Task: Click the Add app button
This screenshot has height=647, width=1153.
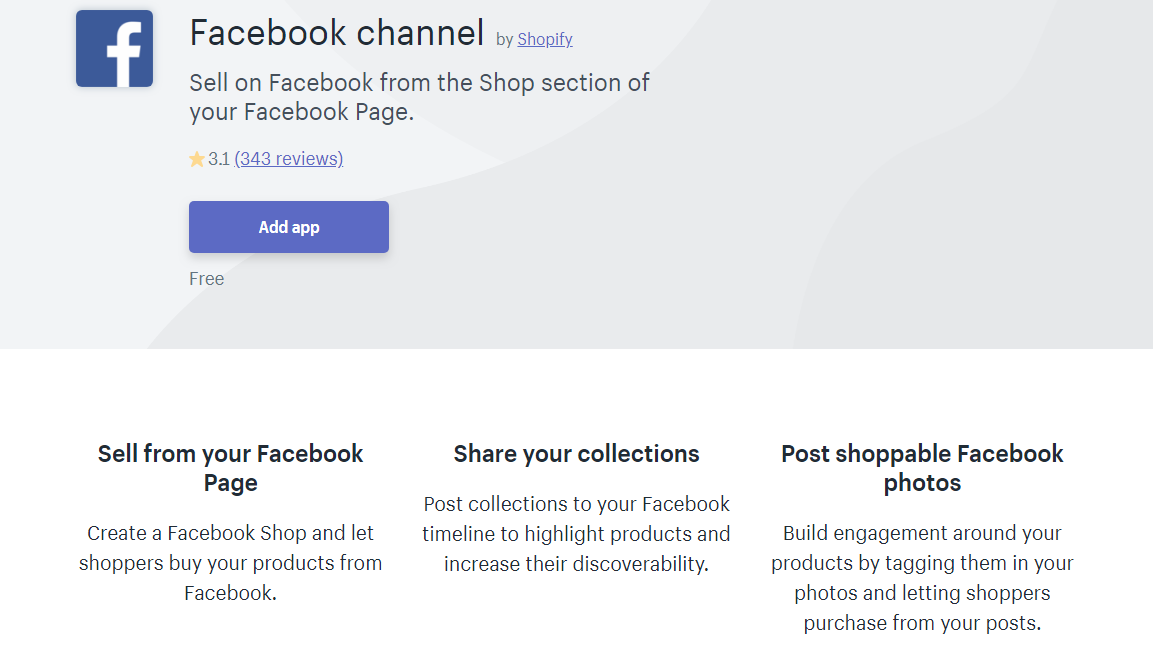Action: [289, 227]
